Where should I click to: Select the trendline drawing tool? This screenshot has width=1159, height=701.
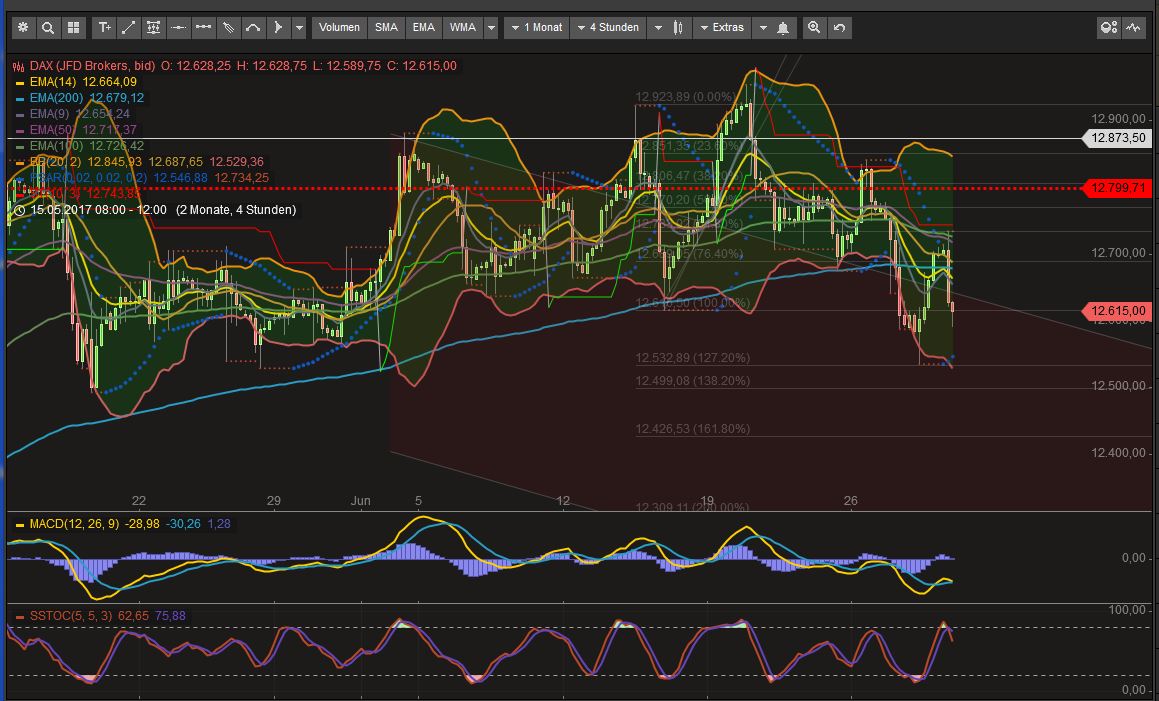tap(127, 27)
